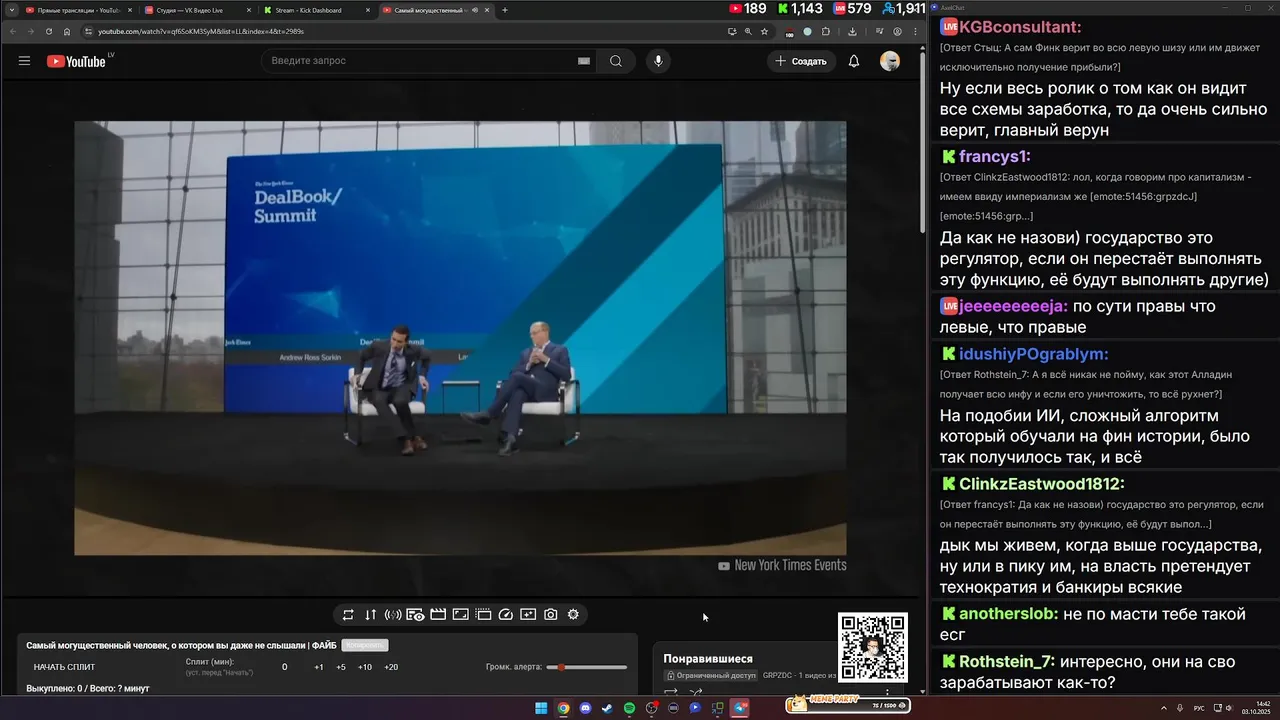Click the +10 split minutes button
This screenshot has width=1280, height=720.
pyautogui.click(x=365, y=667)
